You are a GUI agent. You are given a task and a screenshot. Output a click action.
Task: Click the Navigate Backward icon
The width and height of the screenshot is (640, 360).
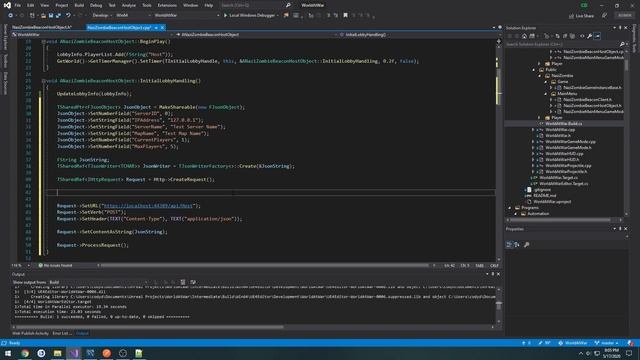pyautogui.click(x=11, y=16)
